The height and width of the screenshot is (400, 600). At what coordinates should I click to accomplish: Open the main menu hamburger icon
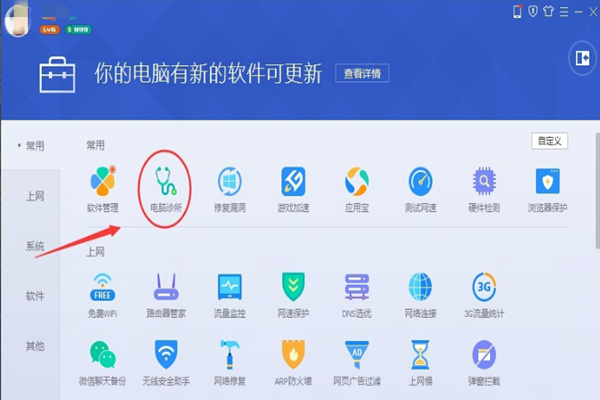click(564, 12)
